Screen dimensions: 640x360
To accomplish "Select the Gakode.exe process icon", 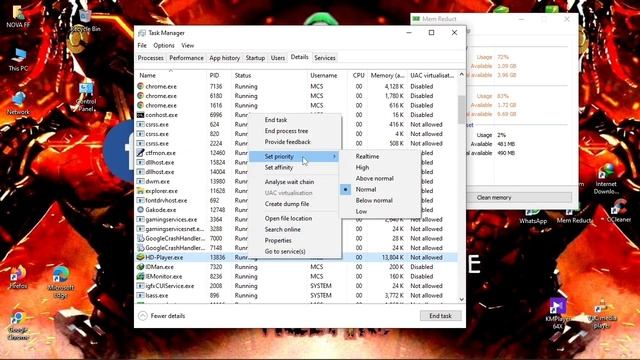I will tap(140, 210).
